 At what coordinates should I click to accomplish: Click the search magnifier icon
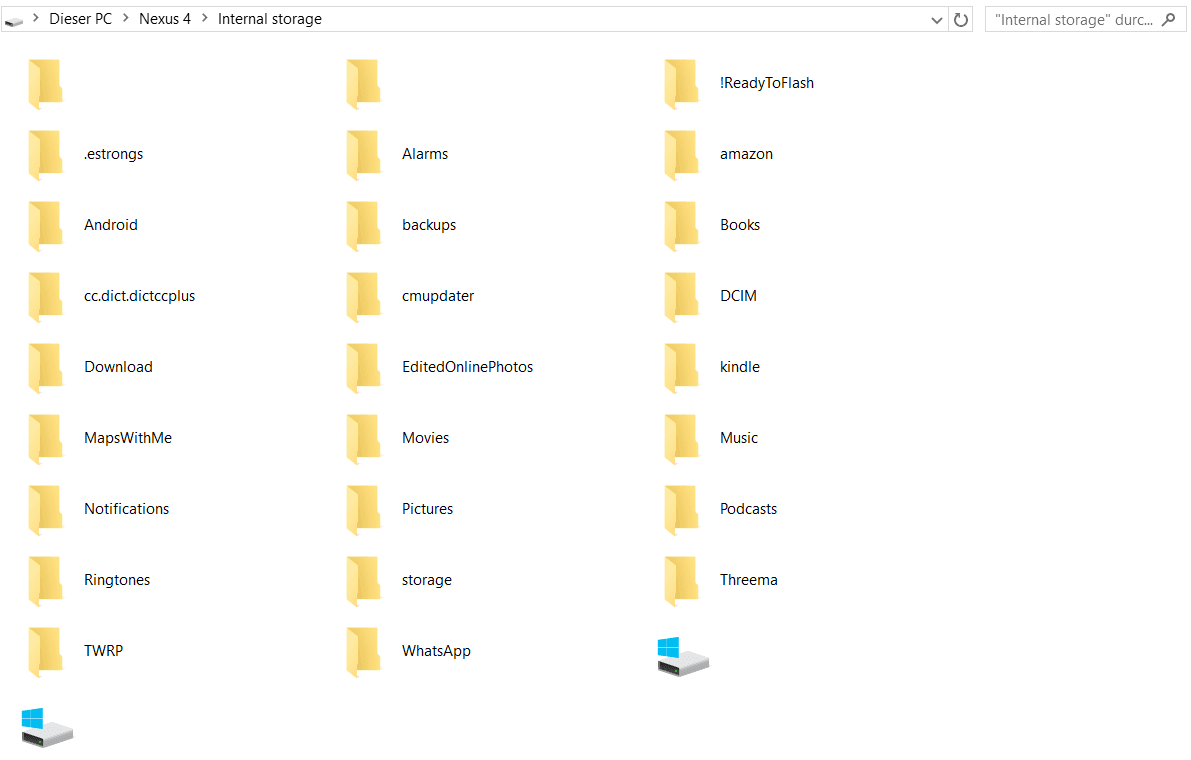click(1169, 20)
